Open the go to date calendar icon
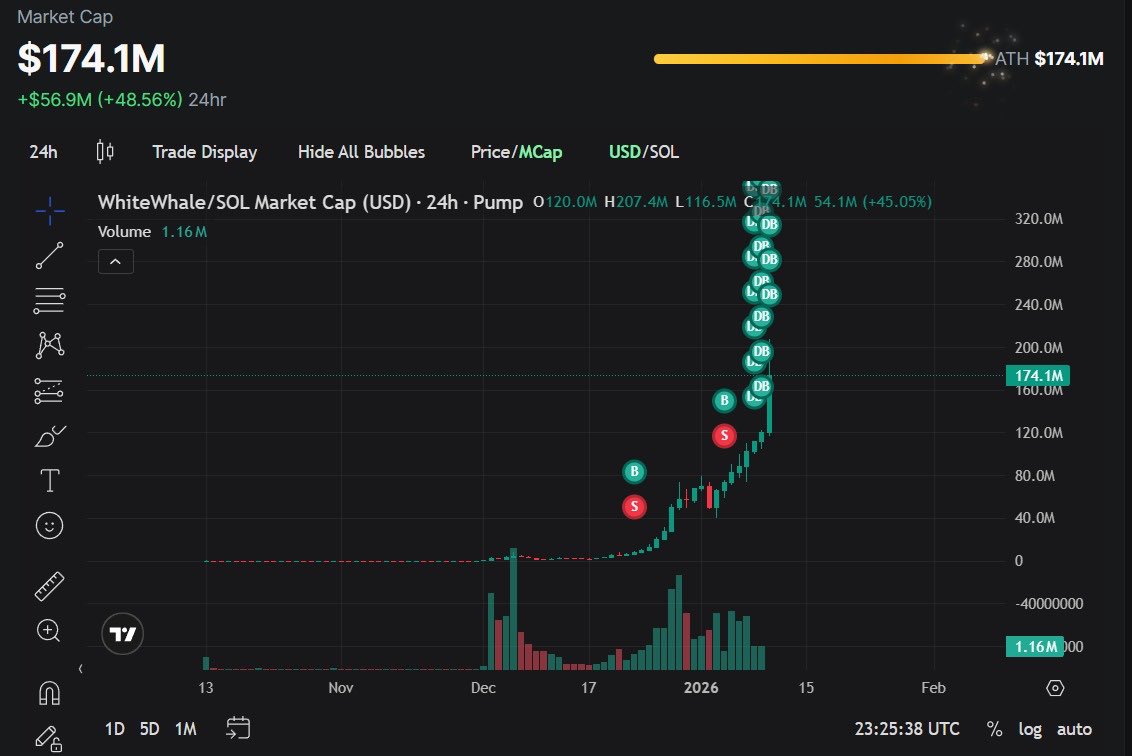The image size is (1132, 756). click(x=238, y=728)
